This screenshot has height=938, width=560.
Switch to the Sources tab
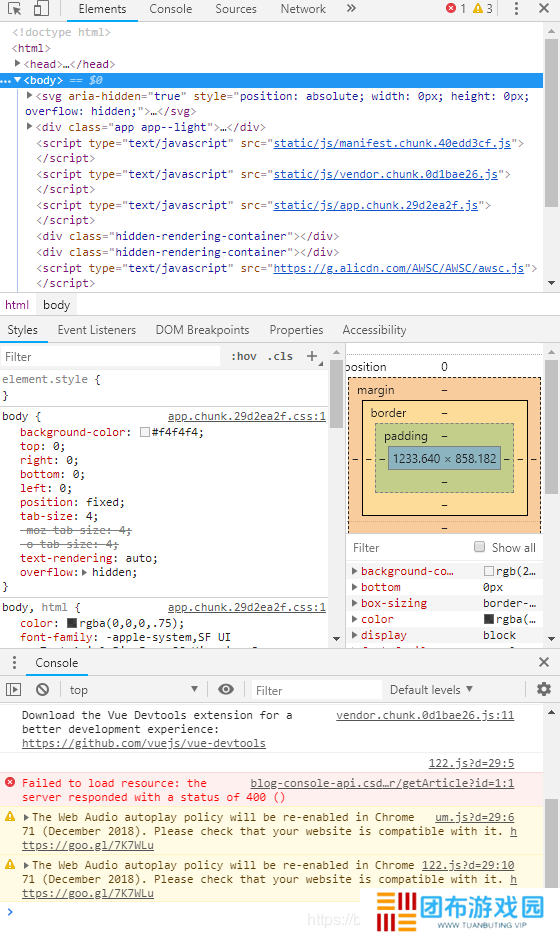coord(236,9)
